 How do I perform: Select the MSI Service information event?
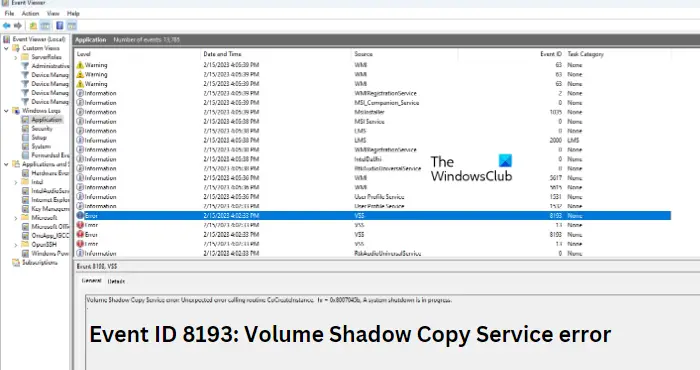coord(373,121)
